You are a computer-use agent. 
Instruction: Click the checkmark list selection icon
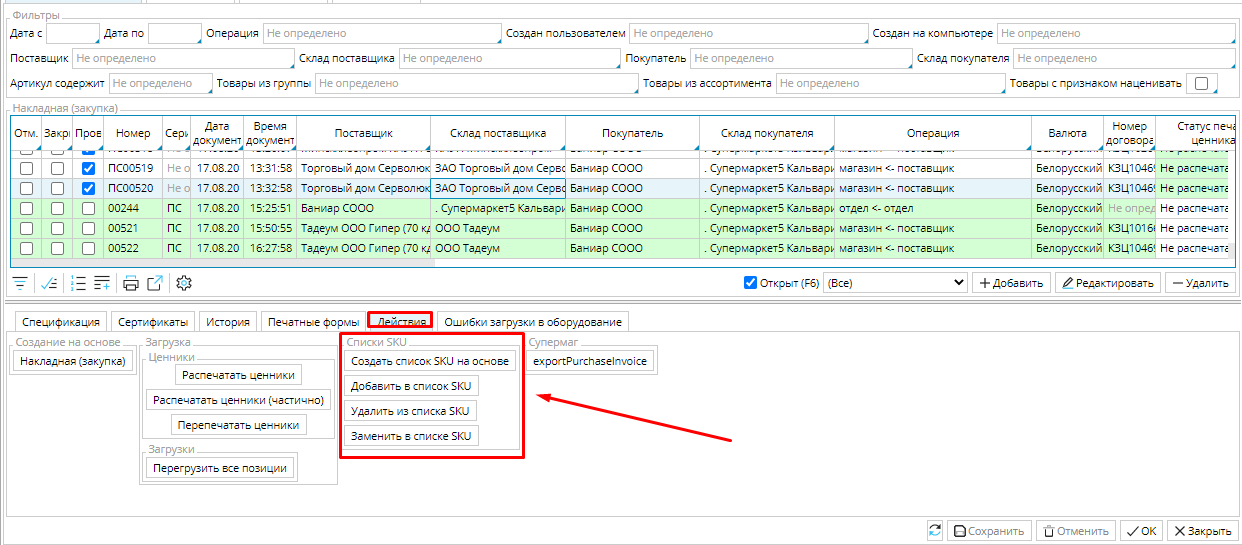49,283
